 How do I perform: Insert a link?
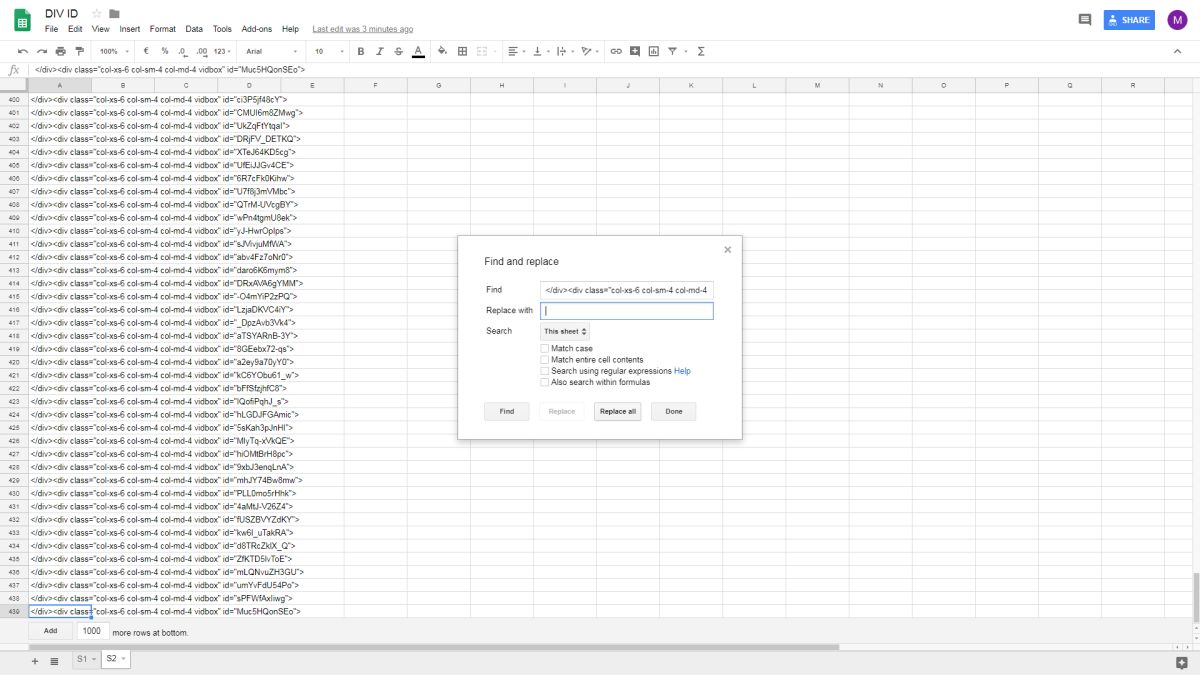click(616, 51)
